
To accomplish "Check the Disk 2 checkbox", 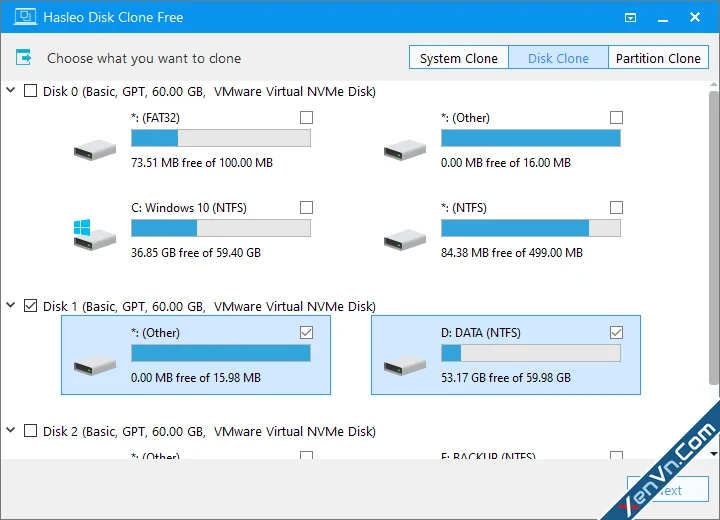I will (30, 430).
